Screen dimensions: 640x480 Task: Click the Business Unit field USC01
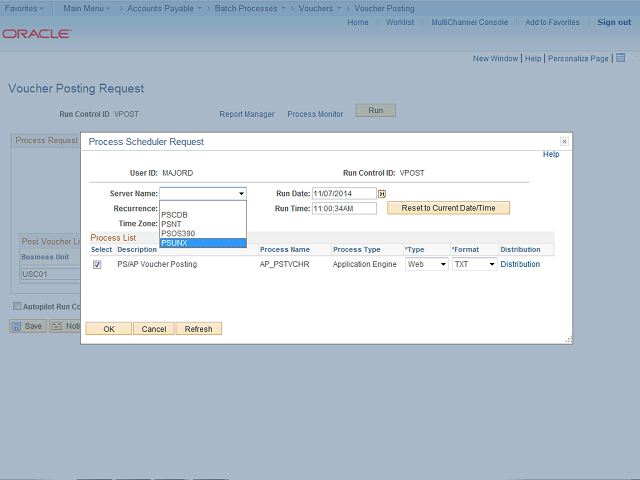[51, 274]
